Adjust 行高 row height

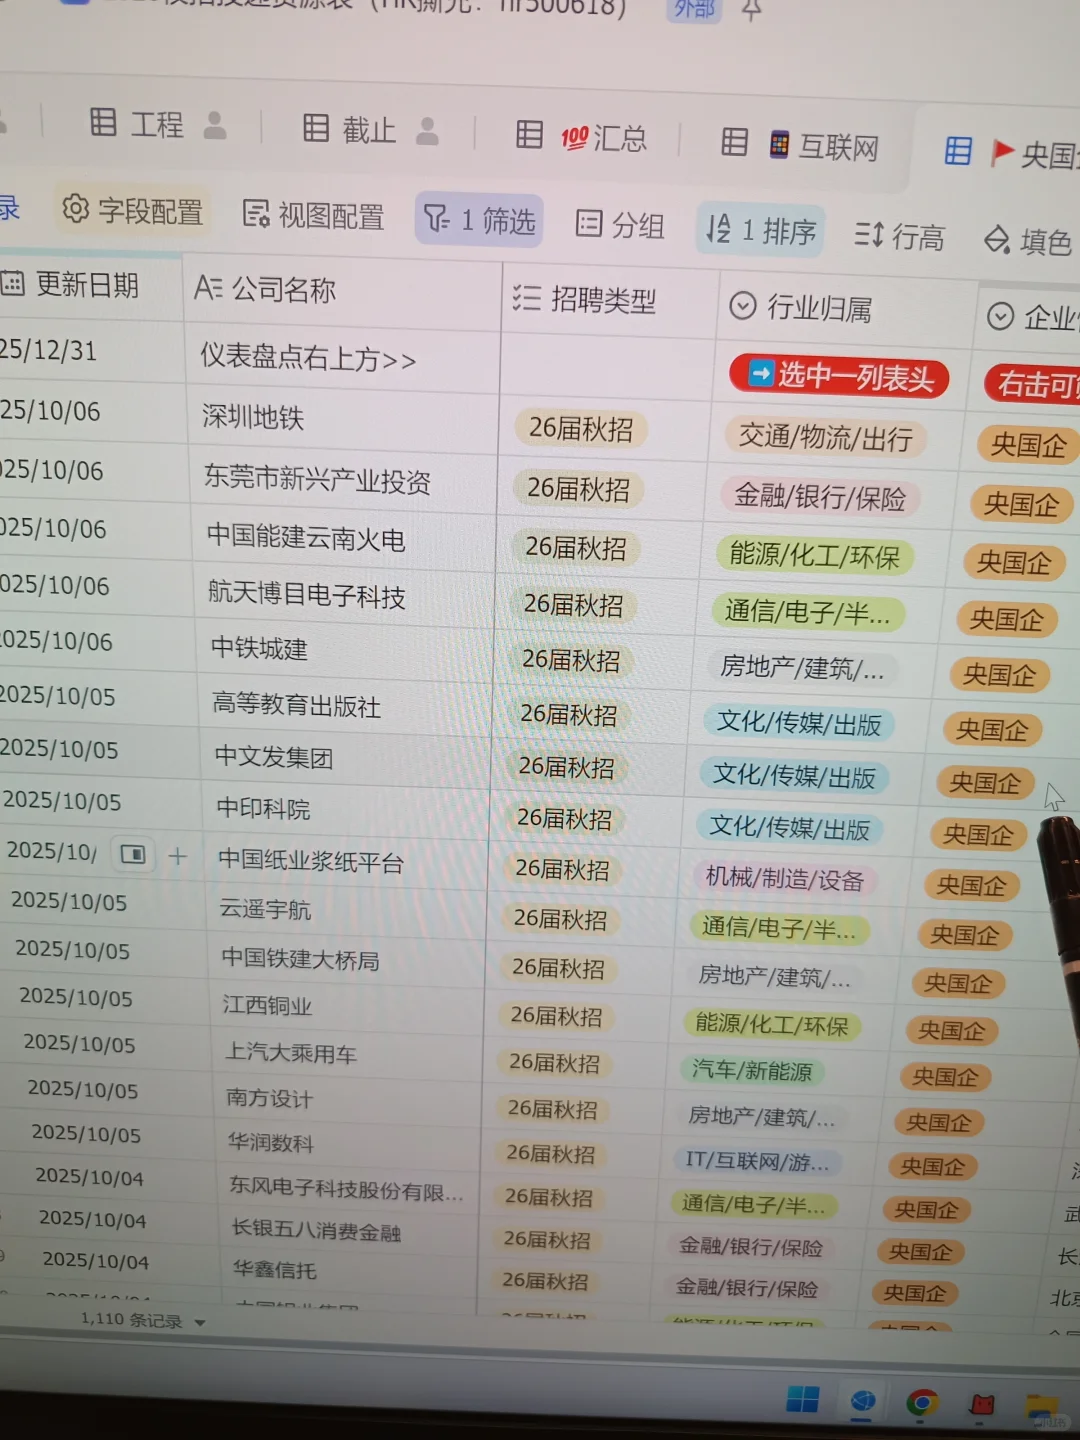[x=899, y=236]
